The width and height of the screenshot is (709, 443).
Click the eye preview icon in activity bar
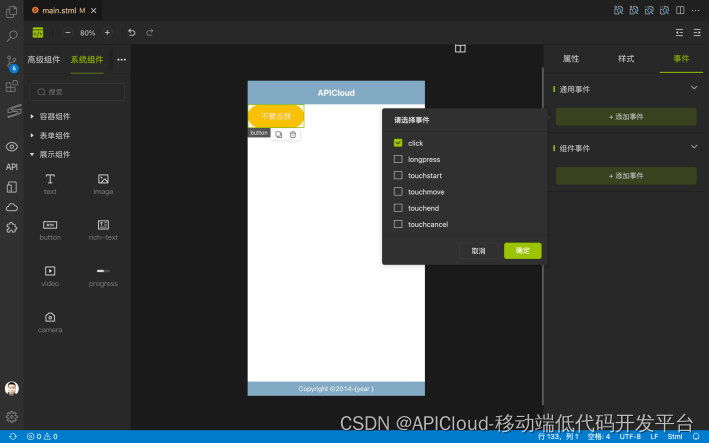[x=12, y=146]
